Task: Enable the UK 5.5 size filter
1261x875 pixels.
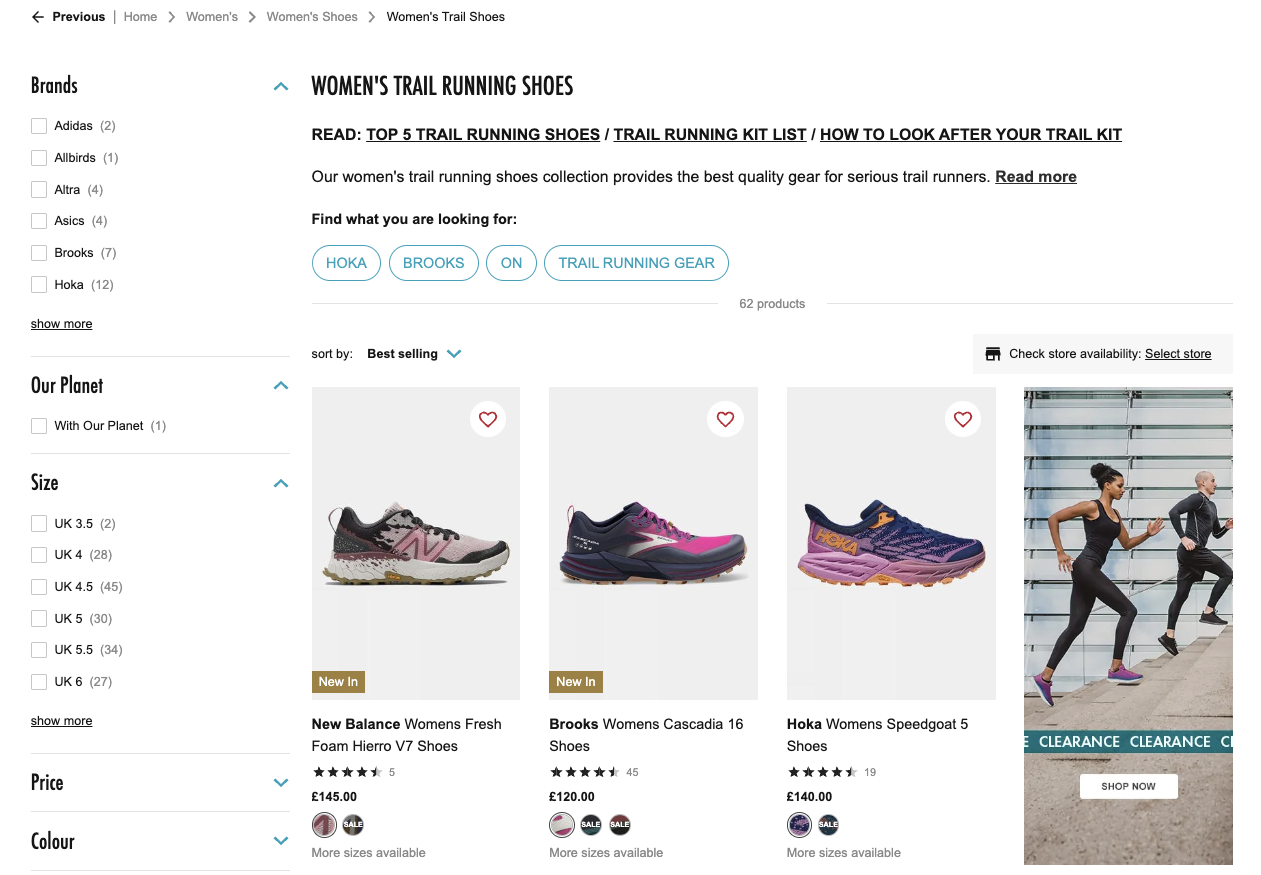Action: (x=39, y=650)
